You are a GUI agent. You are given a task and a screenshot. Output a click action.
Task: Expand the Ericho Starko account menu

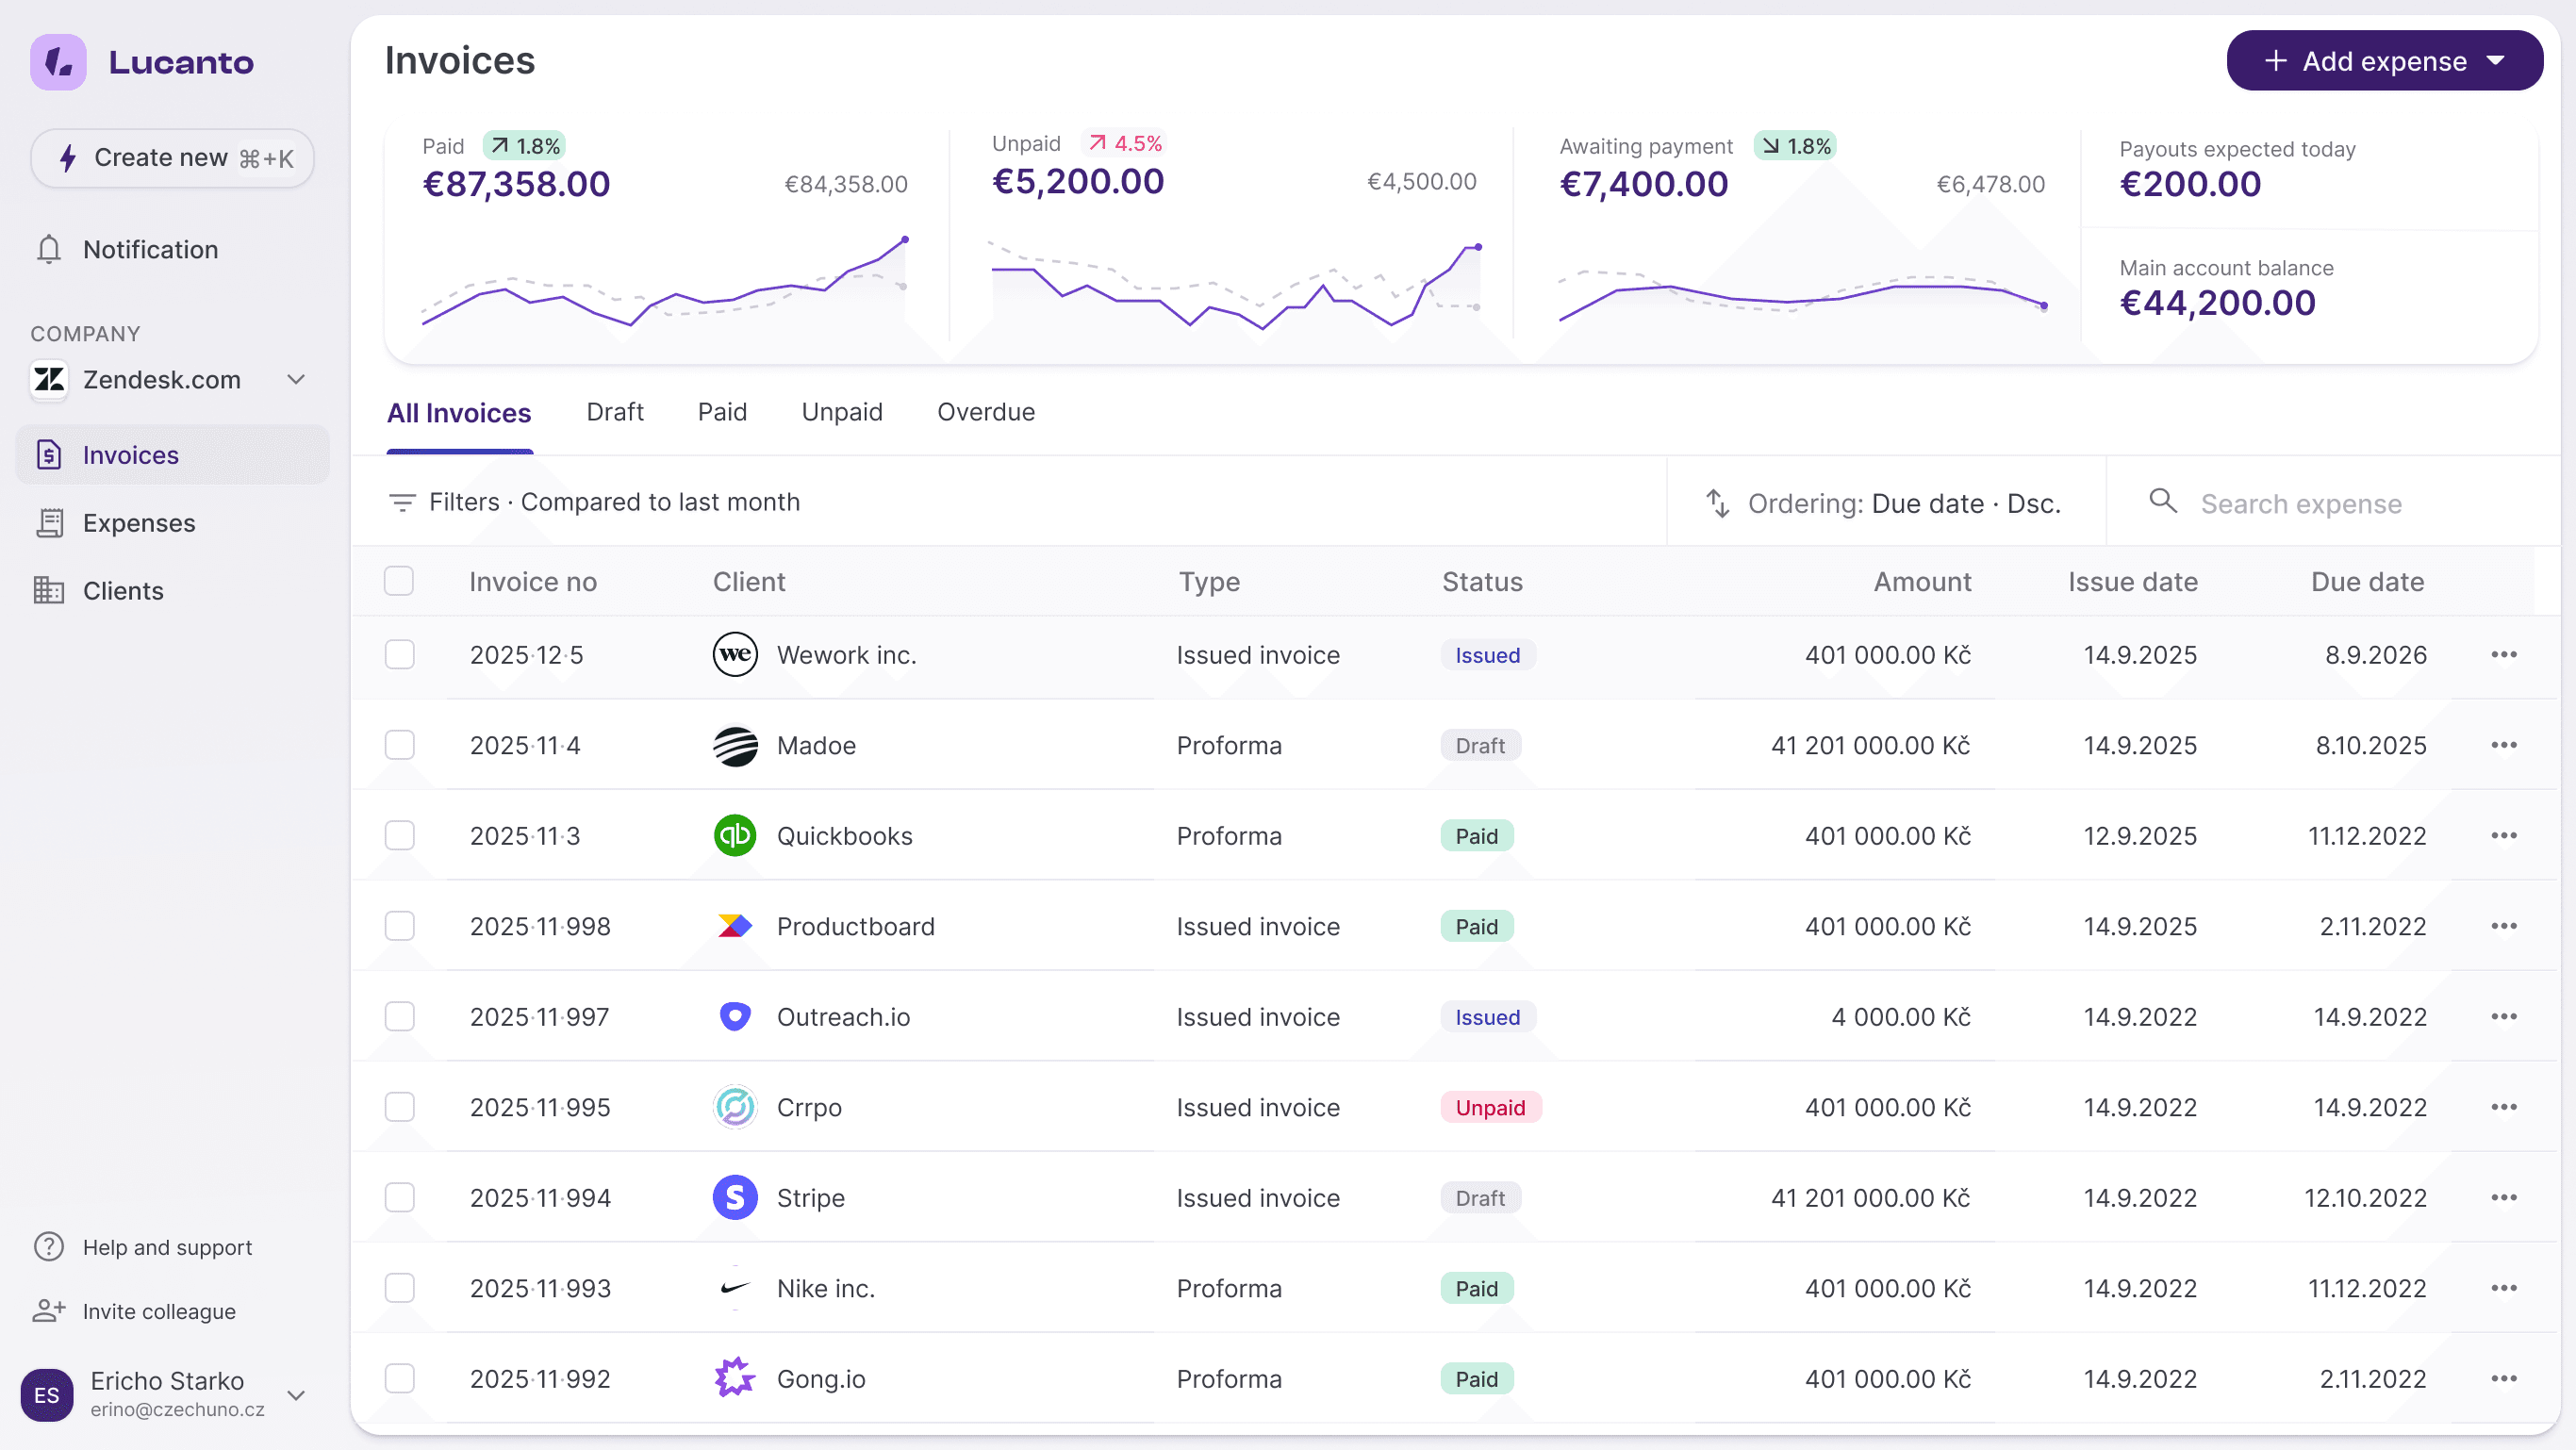click(x=296, y=1395)
